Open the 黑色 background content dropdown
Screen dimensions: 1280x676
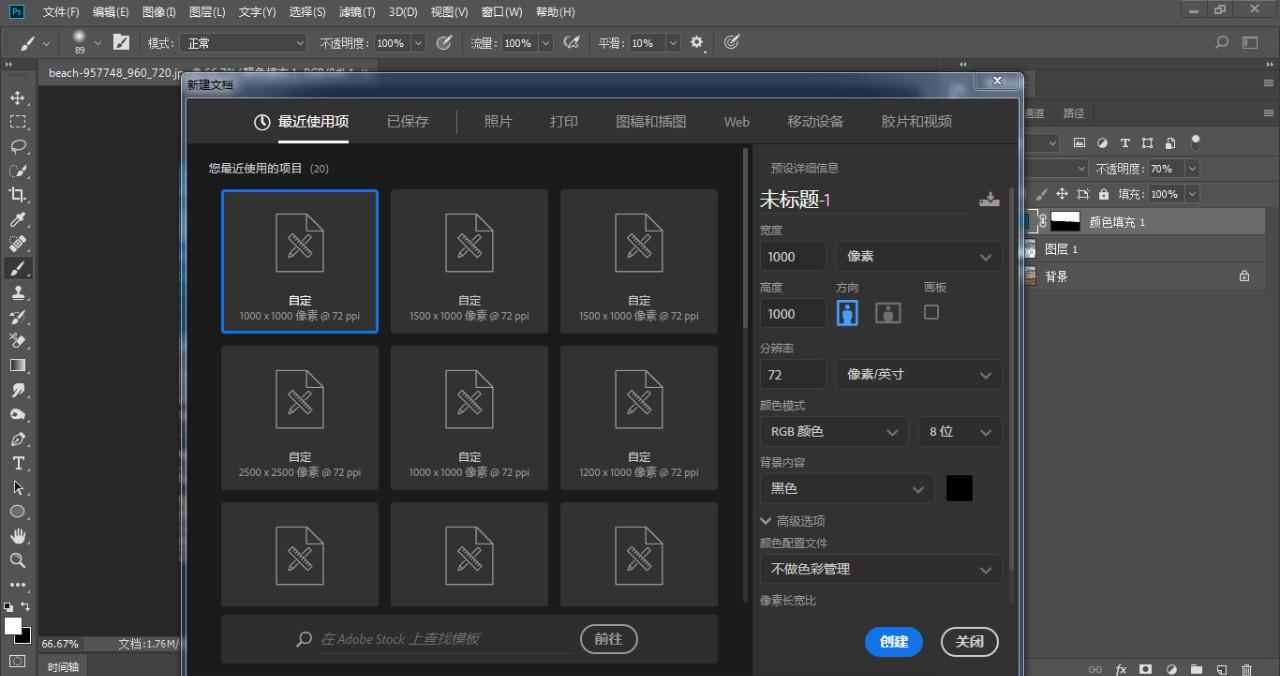pos(847,488)
